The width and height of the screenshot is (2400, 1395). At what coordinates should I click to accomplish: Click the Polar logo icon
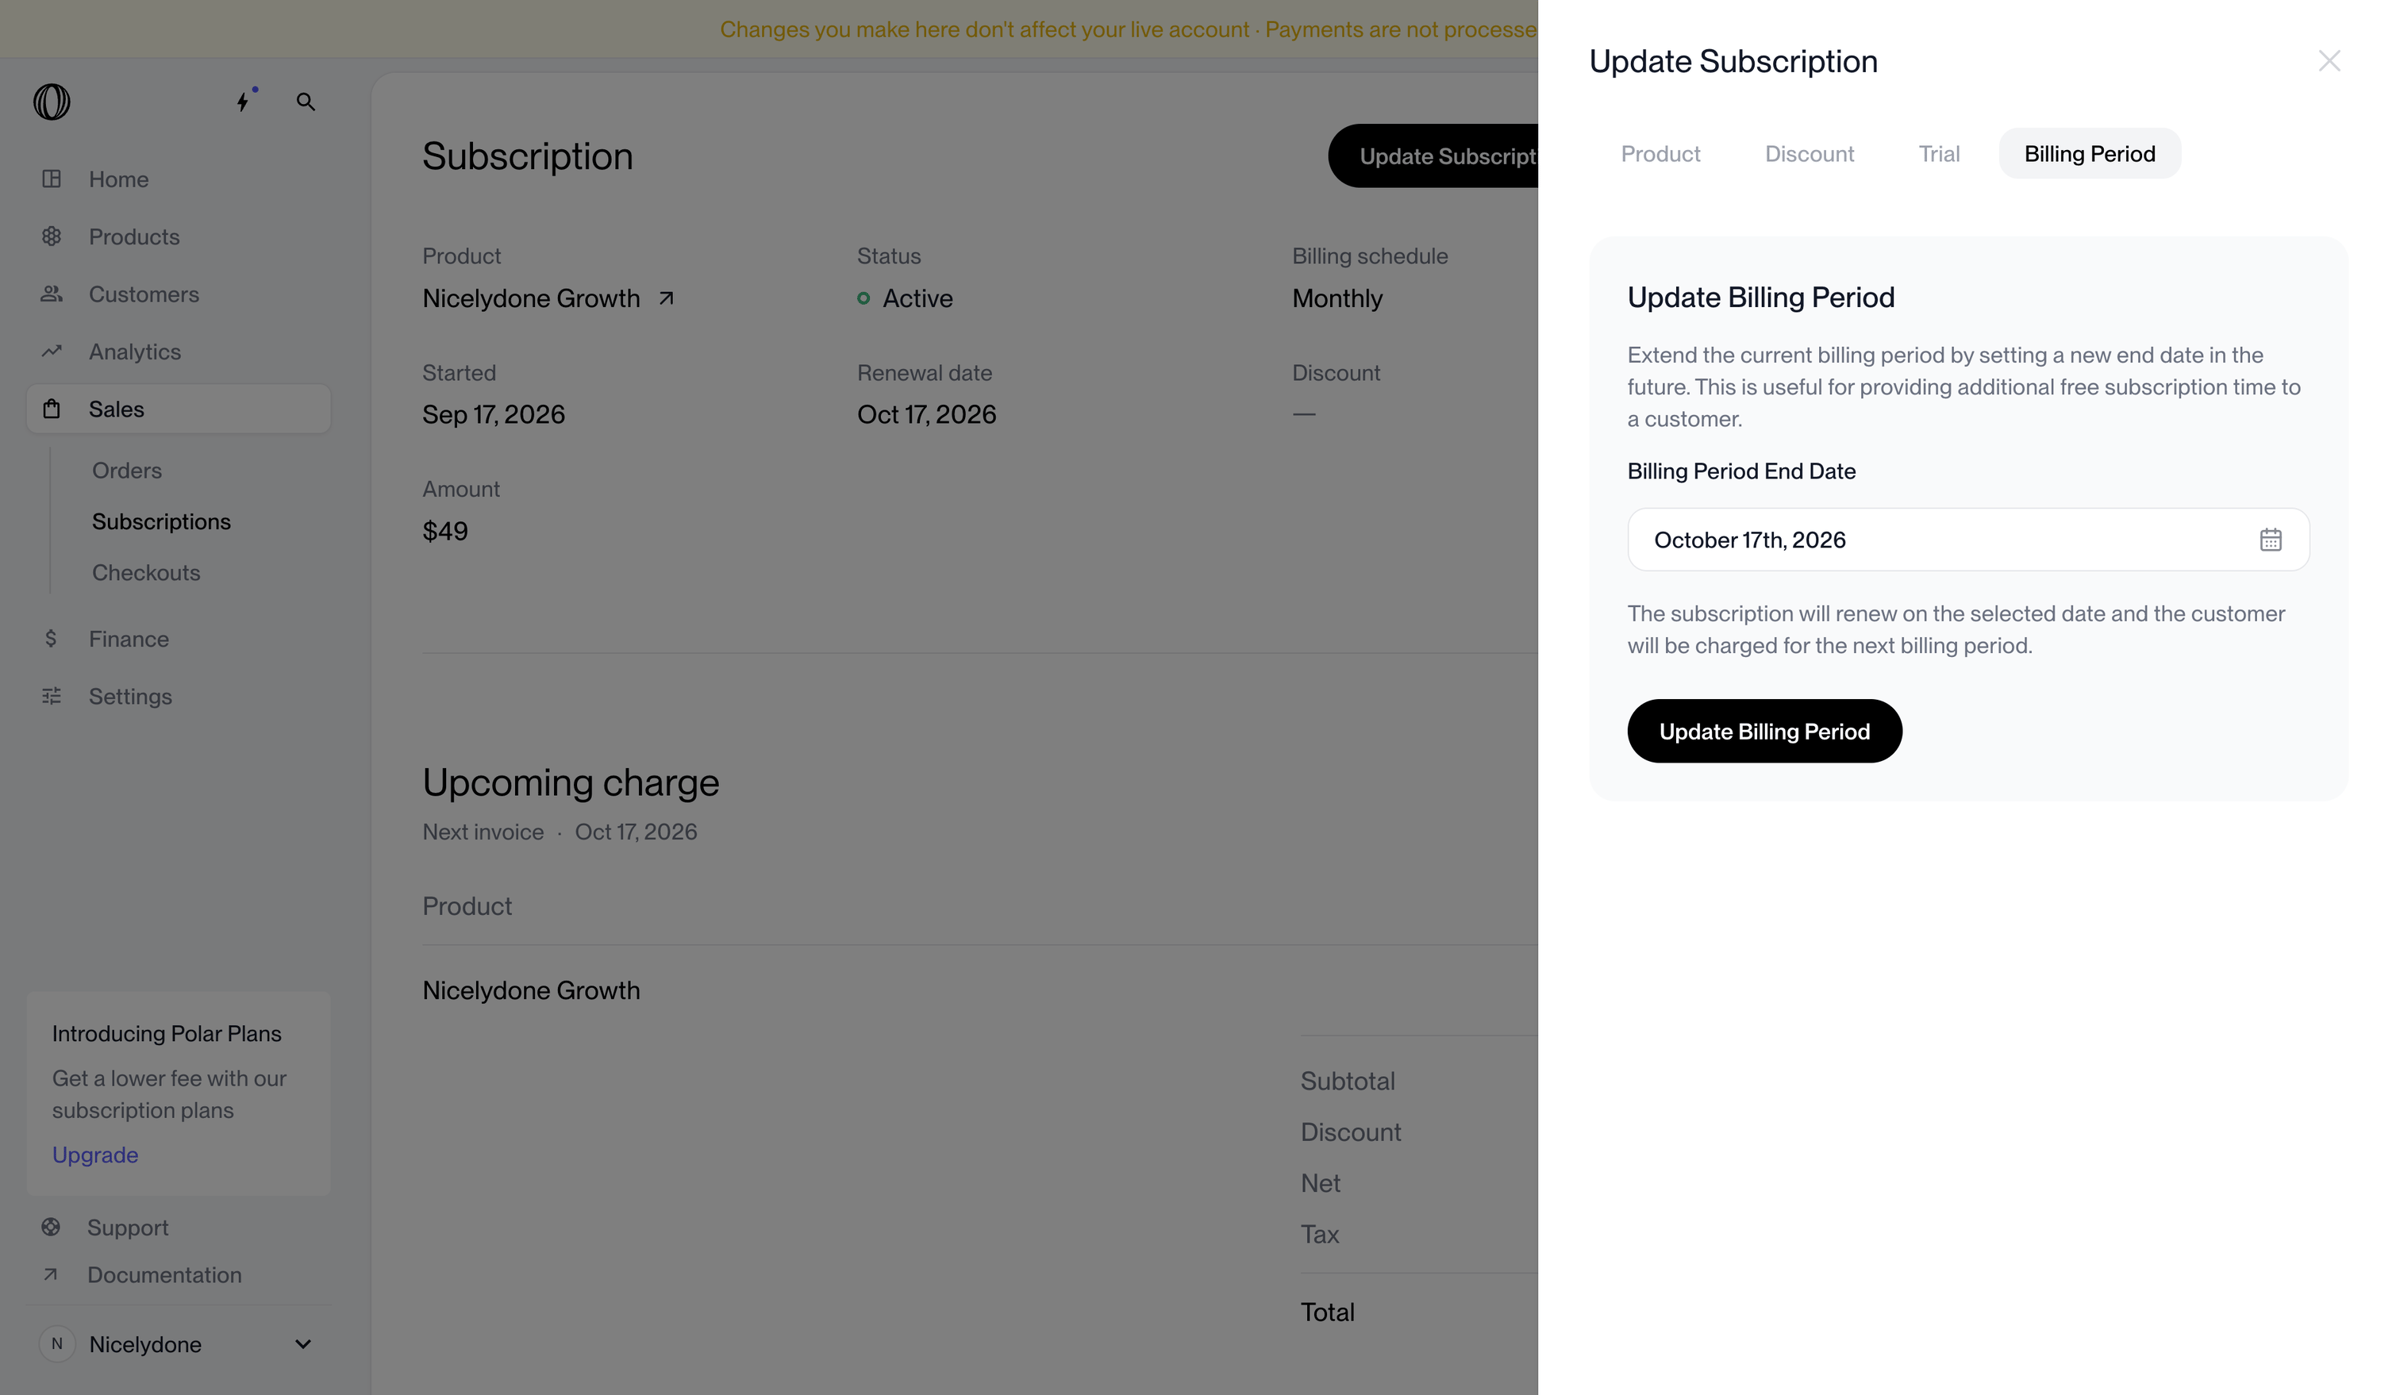click(x=52, y=101)
